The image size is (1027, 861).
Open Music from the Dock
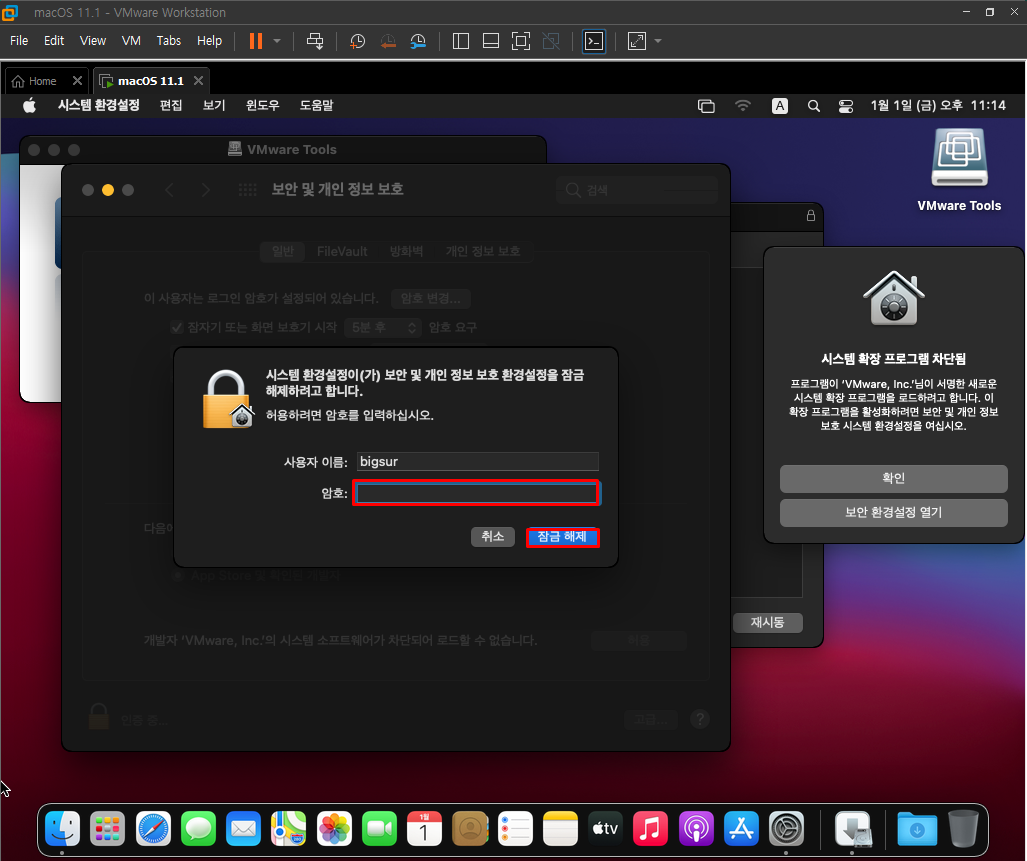coord(650,828)
